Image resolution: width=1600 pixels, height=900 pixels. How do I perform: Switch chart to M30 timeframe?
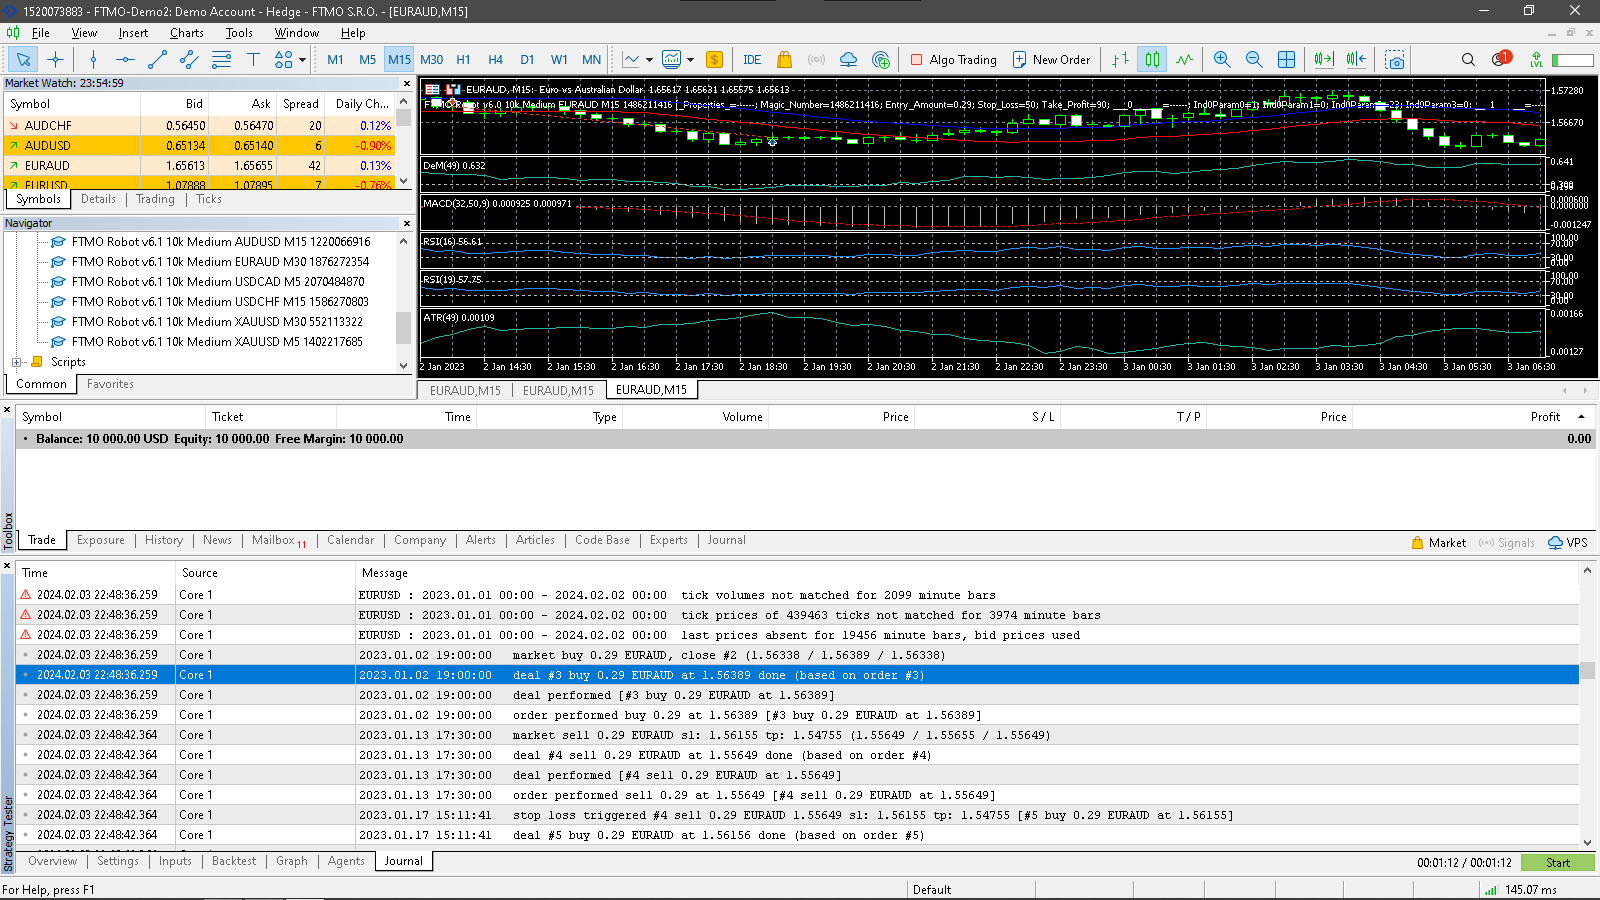click(431, 59)
